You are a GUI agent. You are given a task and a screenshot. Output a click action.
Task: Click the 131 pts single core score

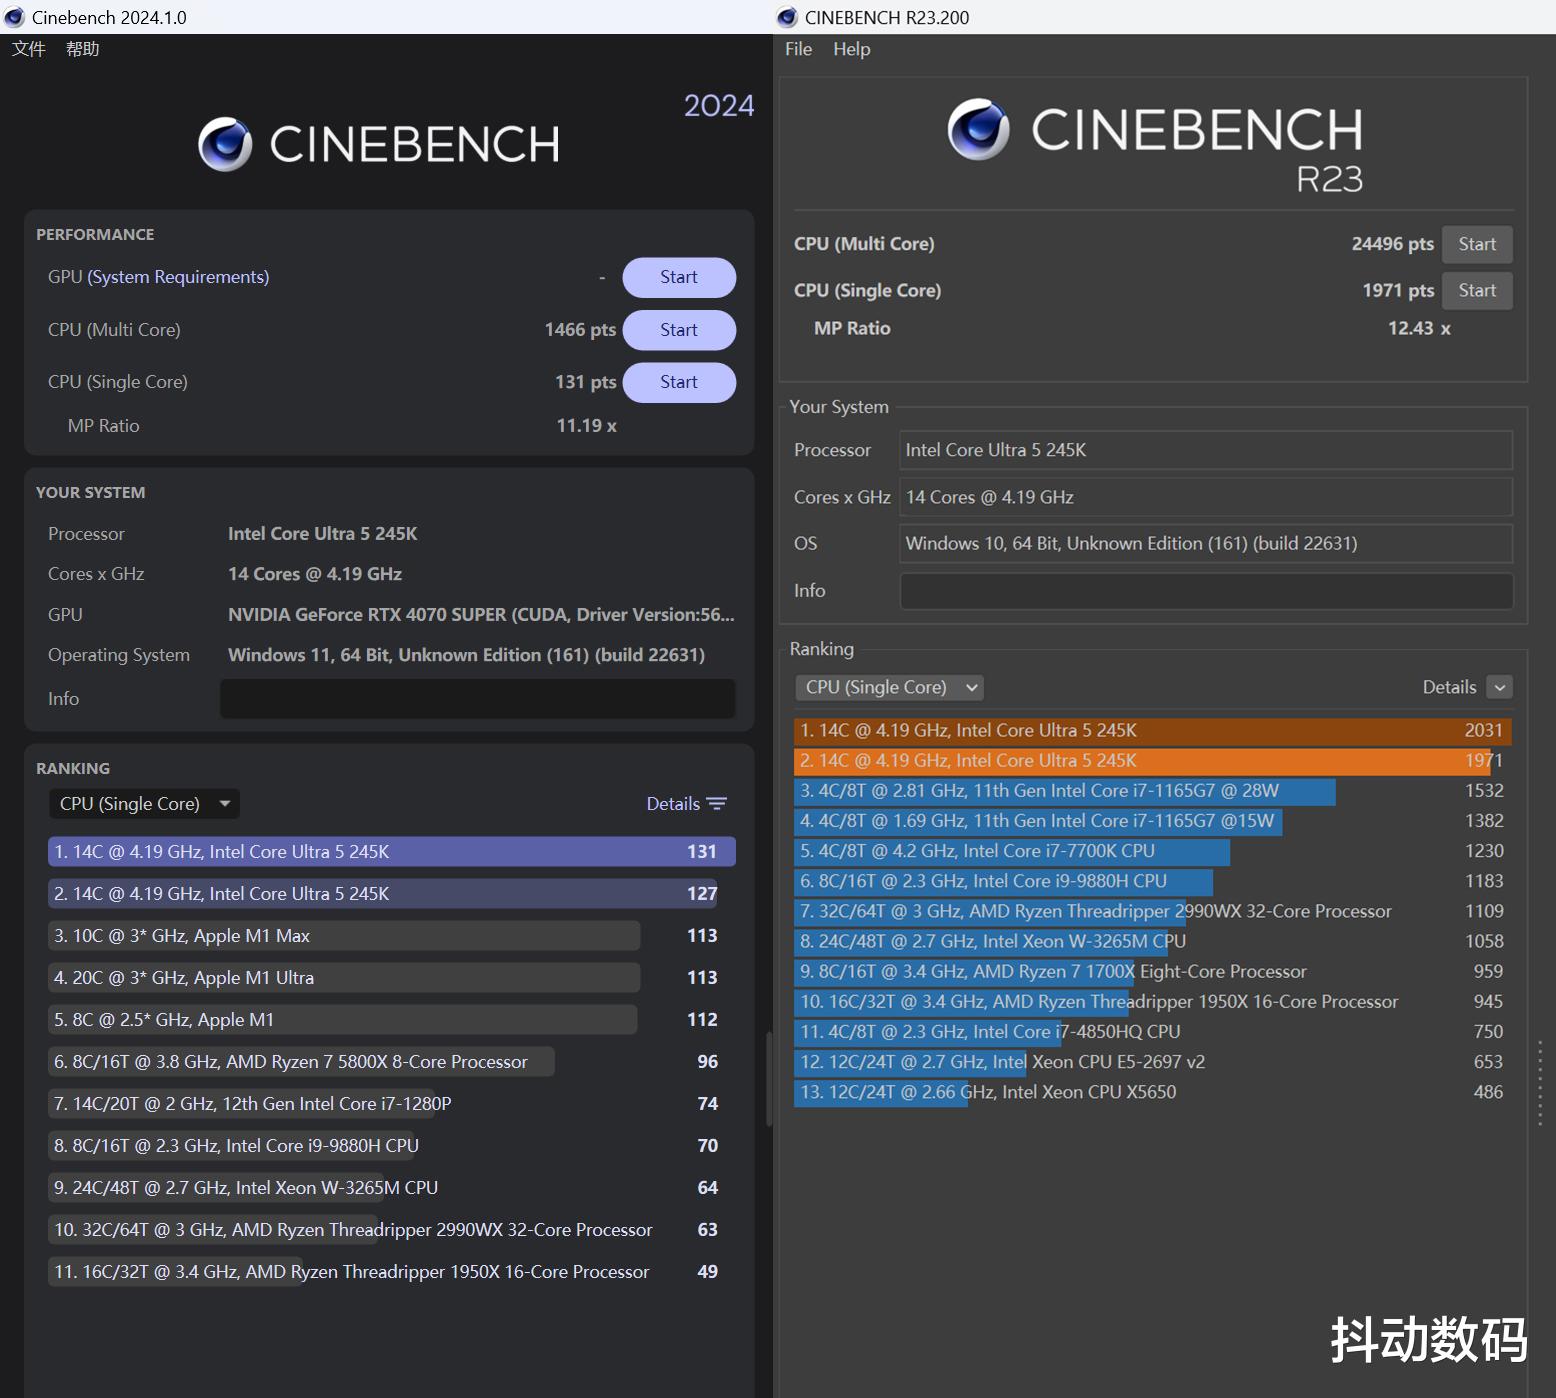click(x=586, y=382)
